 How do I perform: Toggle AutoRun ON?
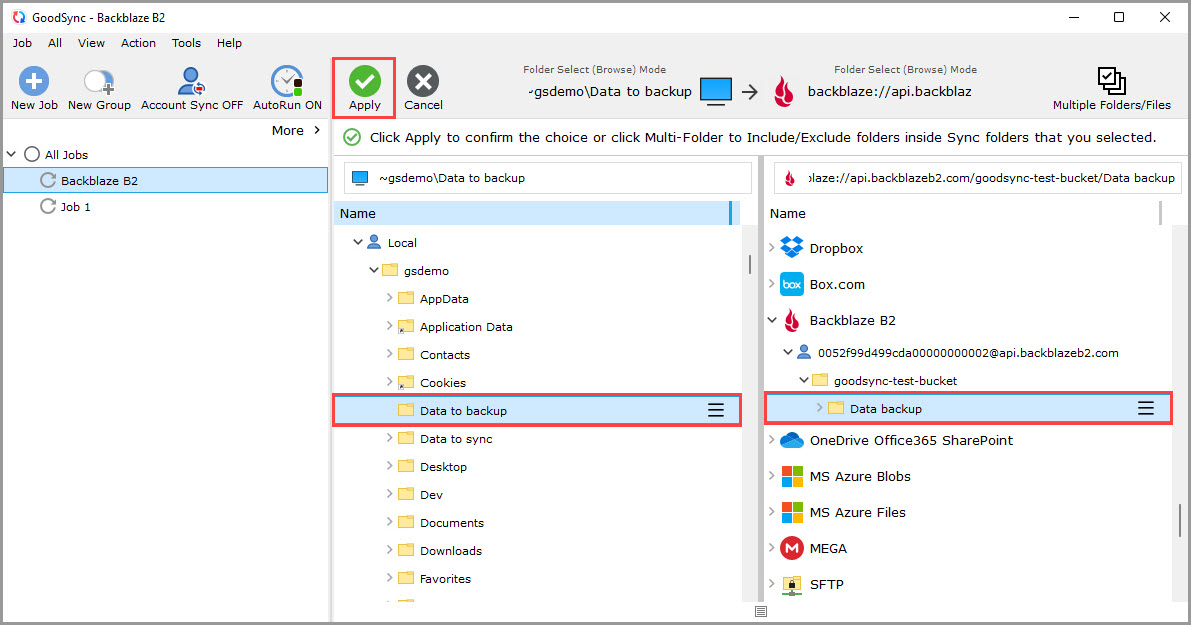pyautogui.click(x=287, y=81)
